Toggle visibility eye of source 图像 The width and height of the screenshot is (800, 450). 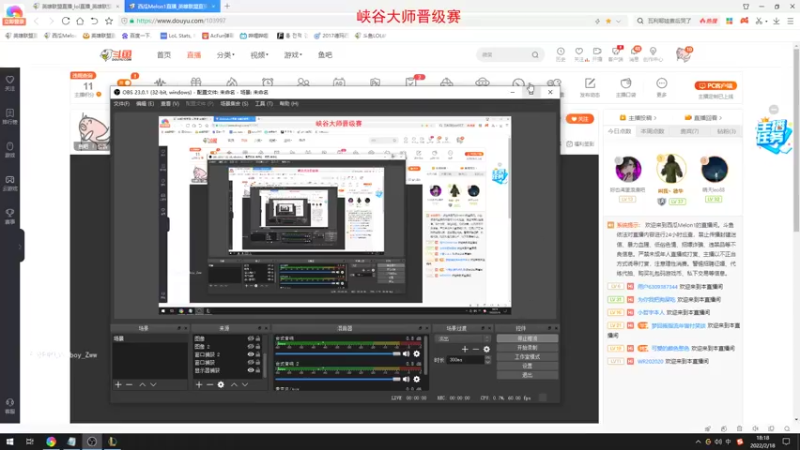[x=251, y=338]
